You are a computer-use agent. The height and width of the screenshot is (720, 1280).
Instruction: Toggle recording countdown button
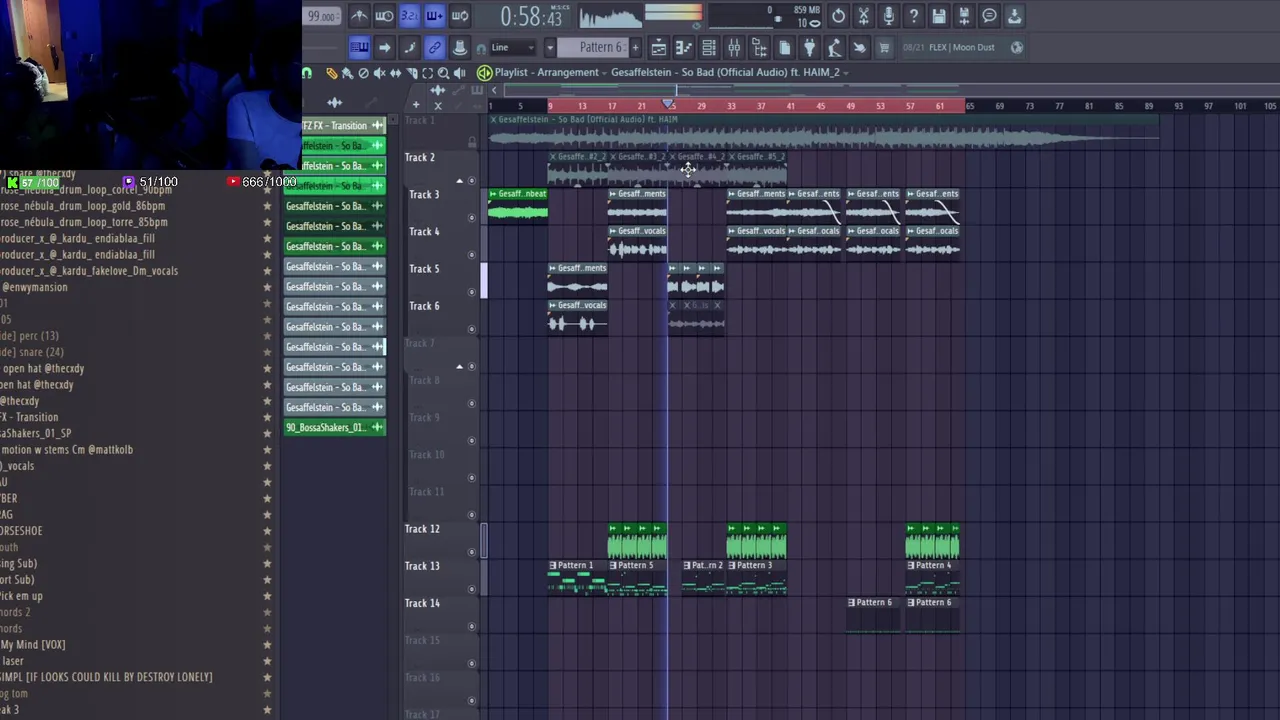click(410, 16)
